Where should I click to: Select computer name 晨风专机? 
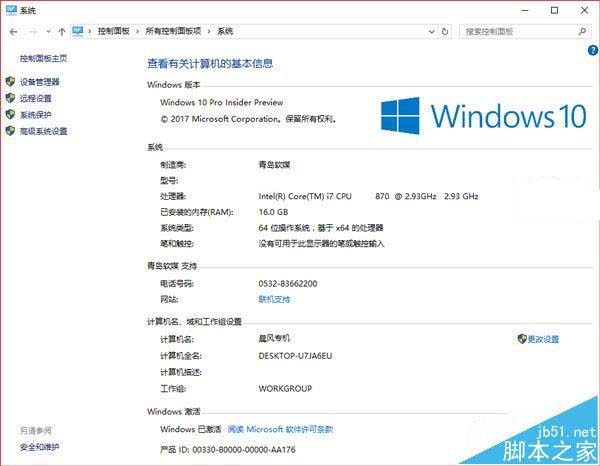(274, 338)
